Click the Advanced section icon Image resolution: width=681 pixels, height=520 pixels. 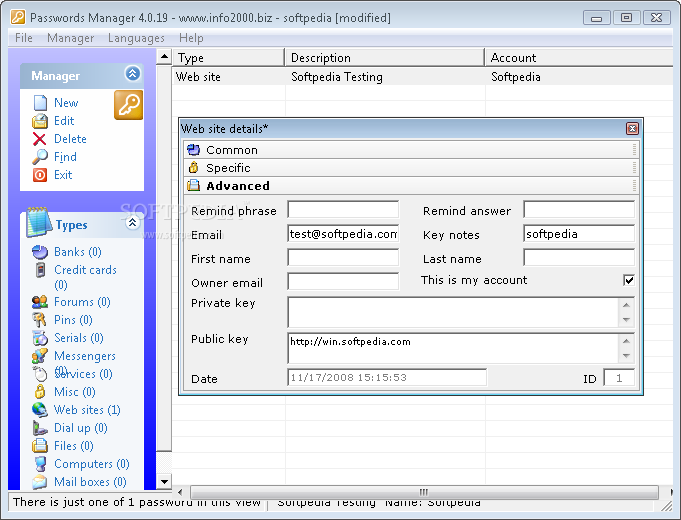pos(194,185)
